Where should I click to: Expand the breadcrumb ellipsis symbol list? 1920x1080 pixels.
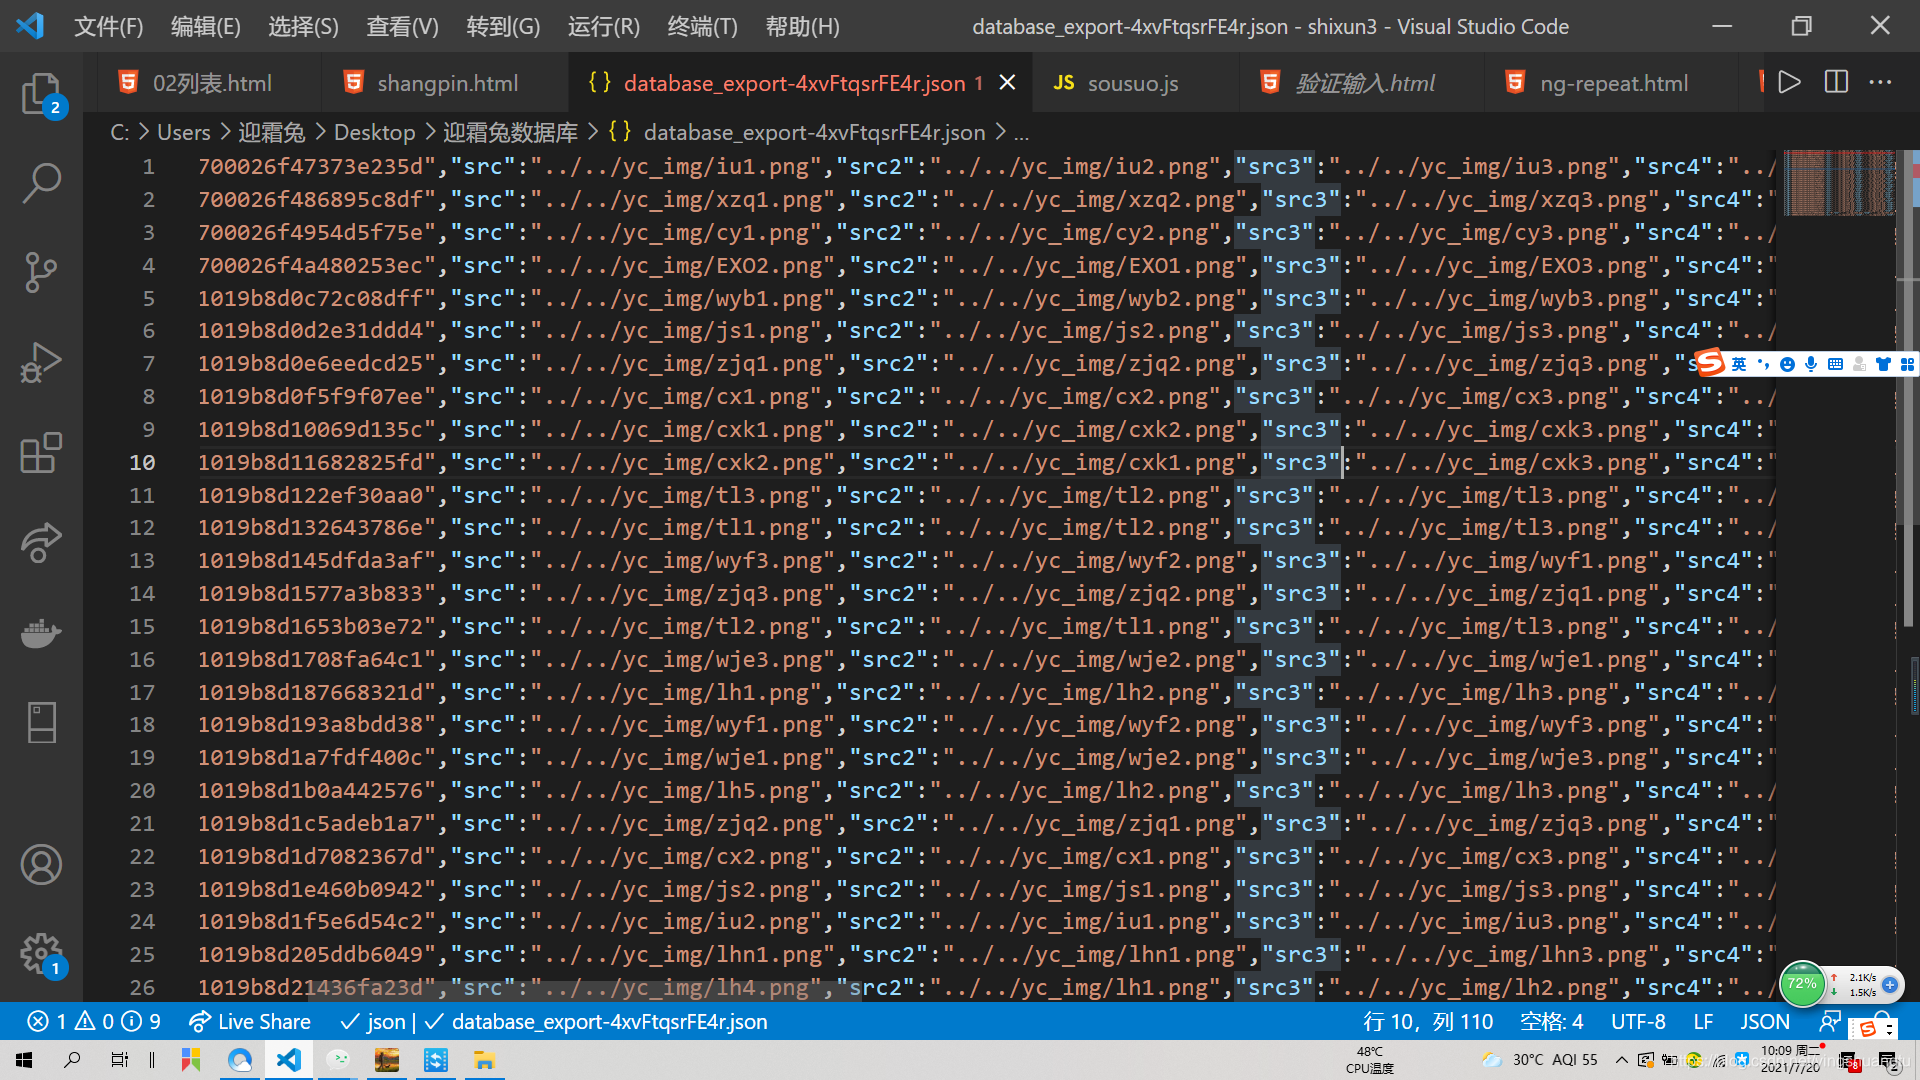pyautogui.click(x=1021, y=133)
